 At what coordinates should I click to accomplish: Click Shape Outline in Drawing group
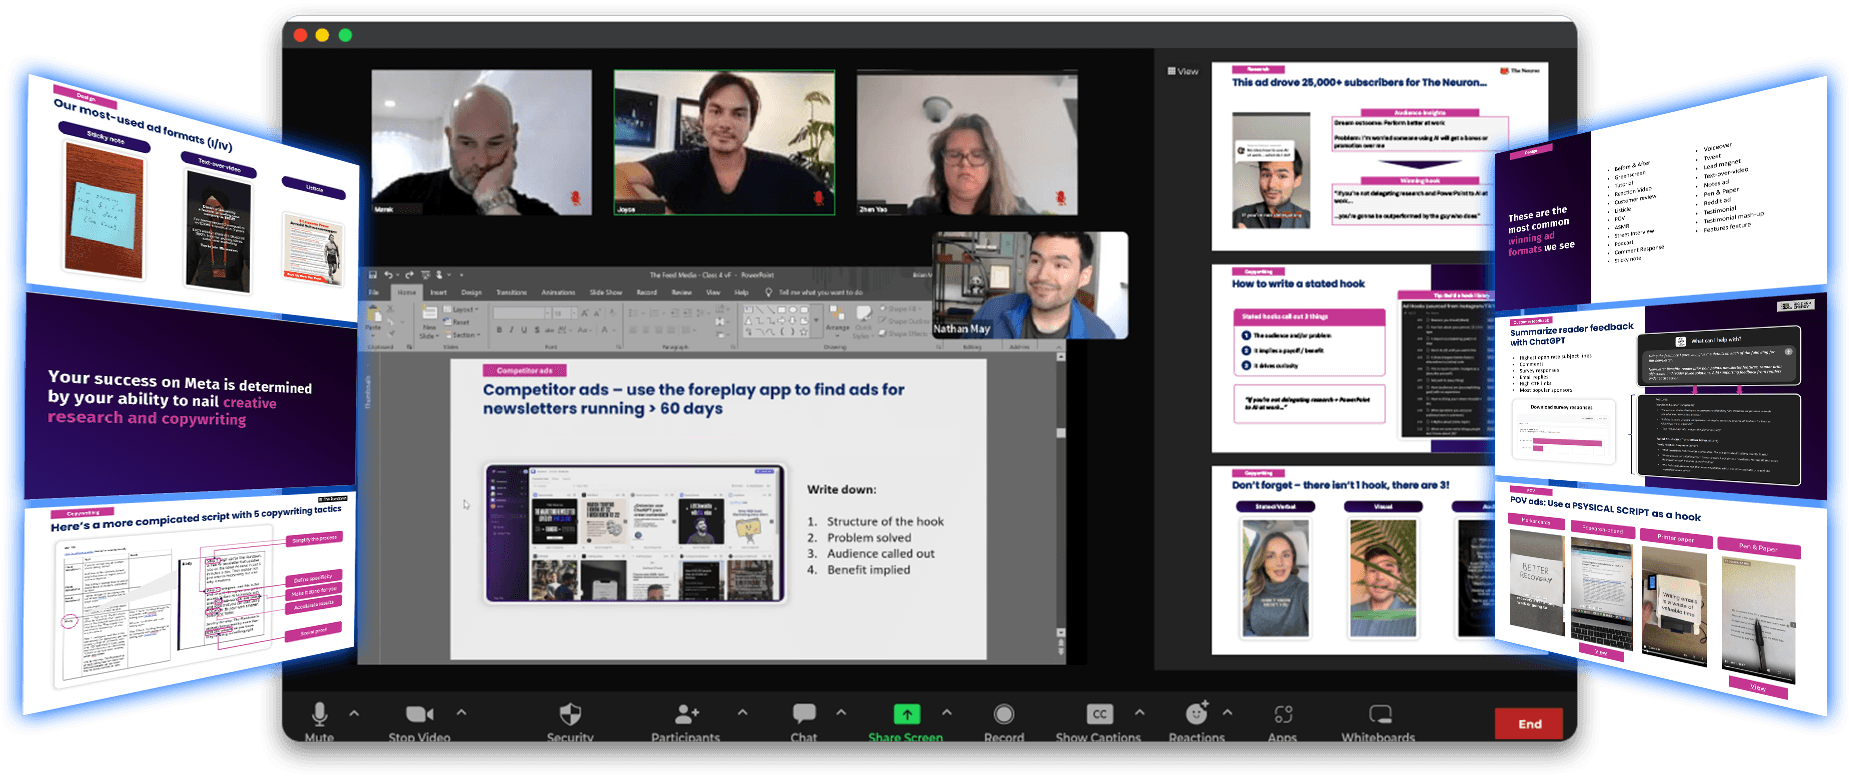pos(904,321)
